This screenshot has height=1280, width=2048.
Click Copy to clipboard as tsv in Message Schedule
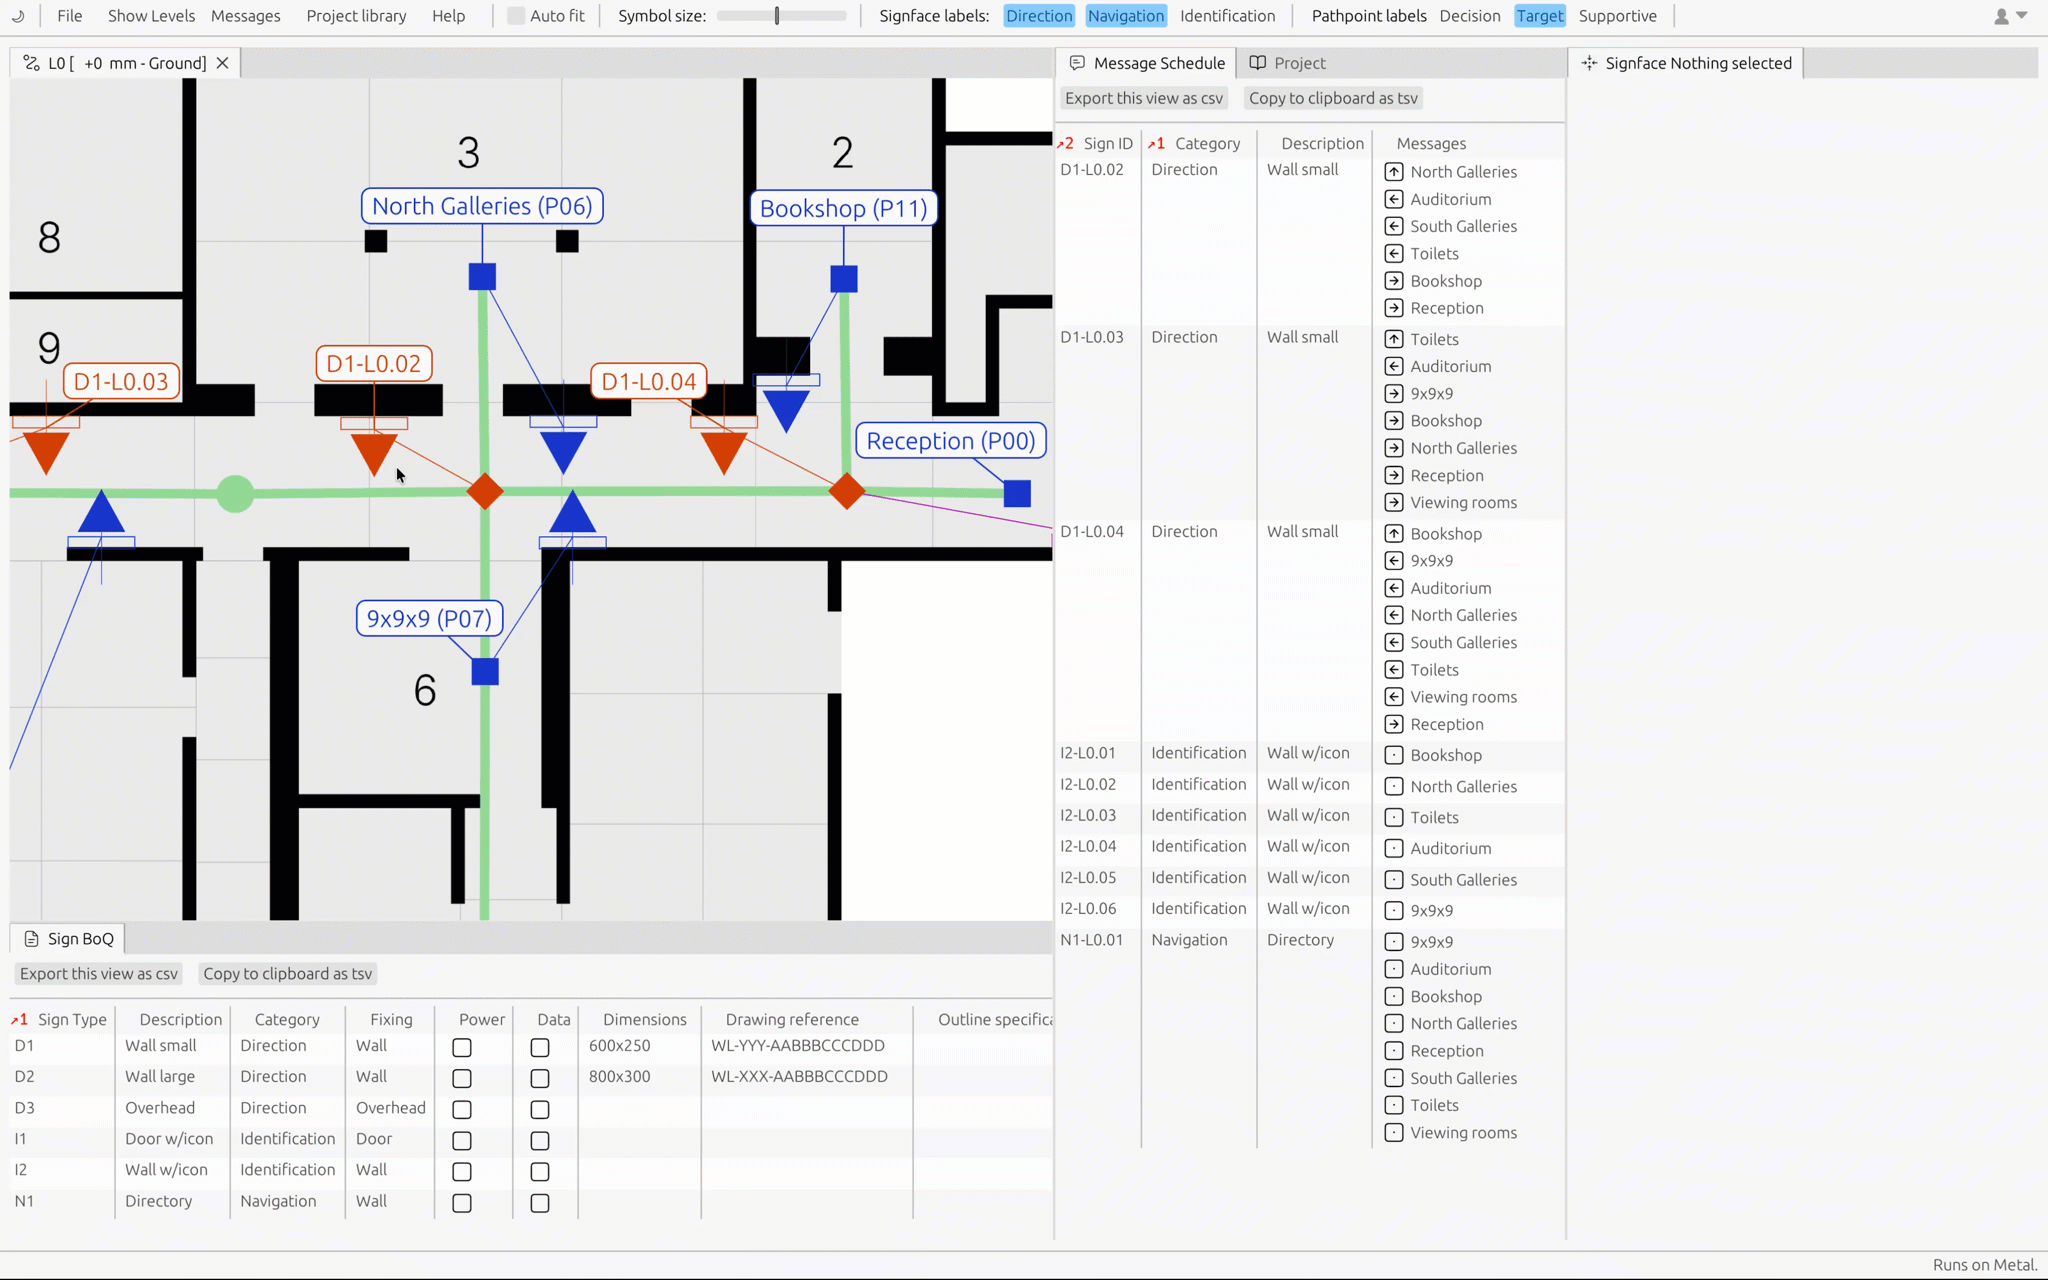(x=1333, y=98)
